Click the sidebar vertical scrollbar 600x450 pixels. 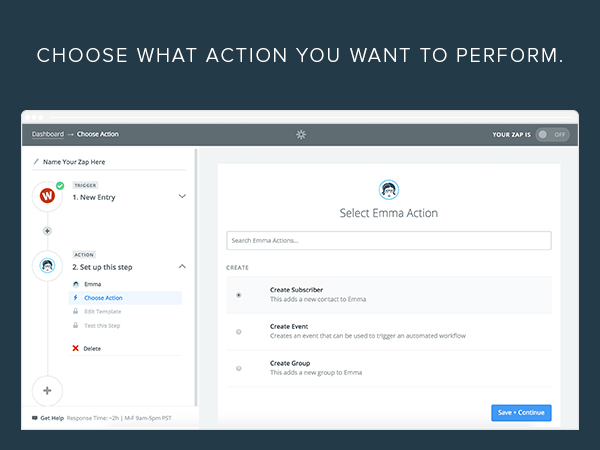coord(196,277)
